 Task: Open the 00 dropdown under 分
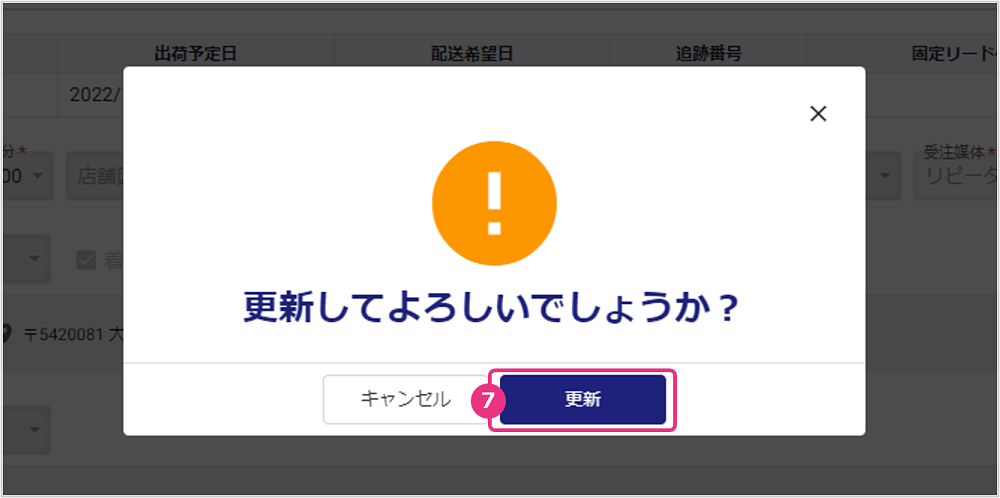coord(26,175)
